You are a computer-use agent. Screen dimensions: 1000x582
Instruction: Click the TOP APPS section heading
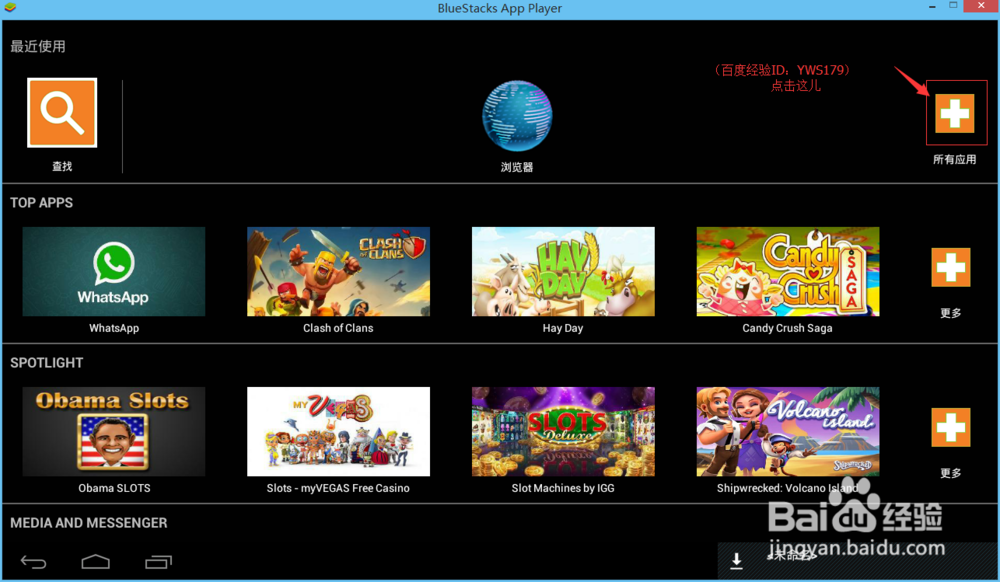(x=41, y=203)
